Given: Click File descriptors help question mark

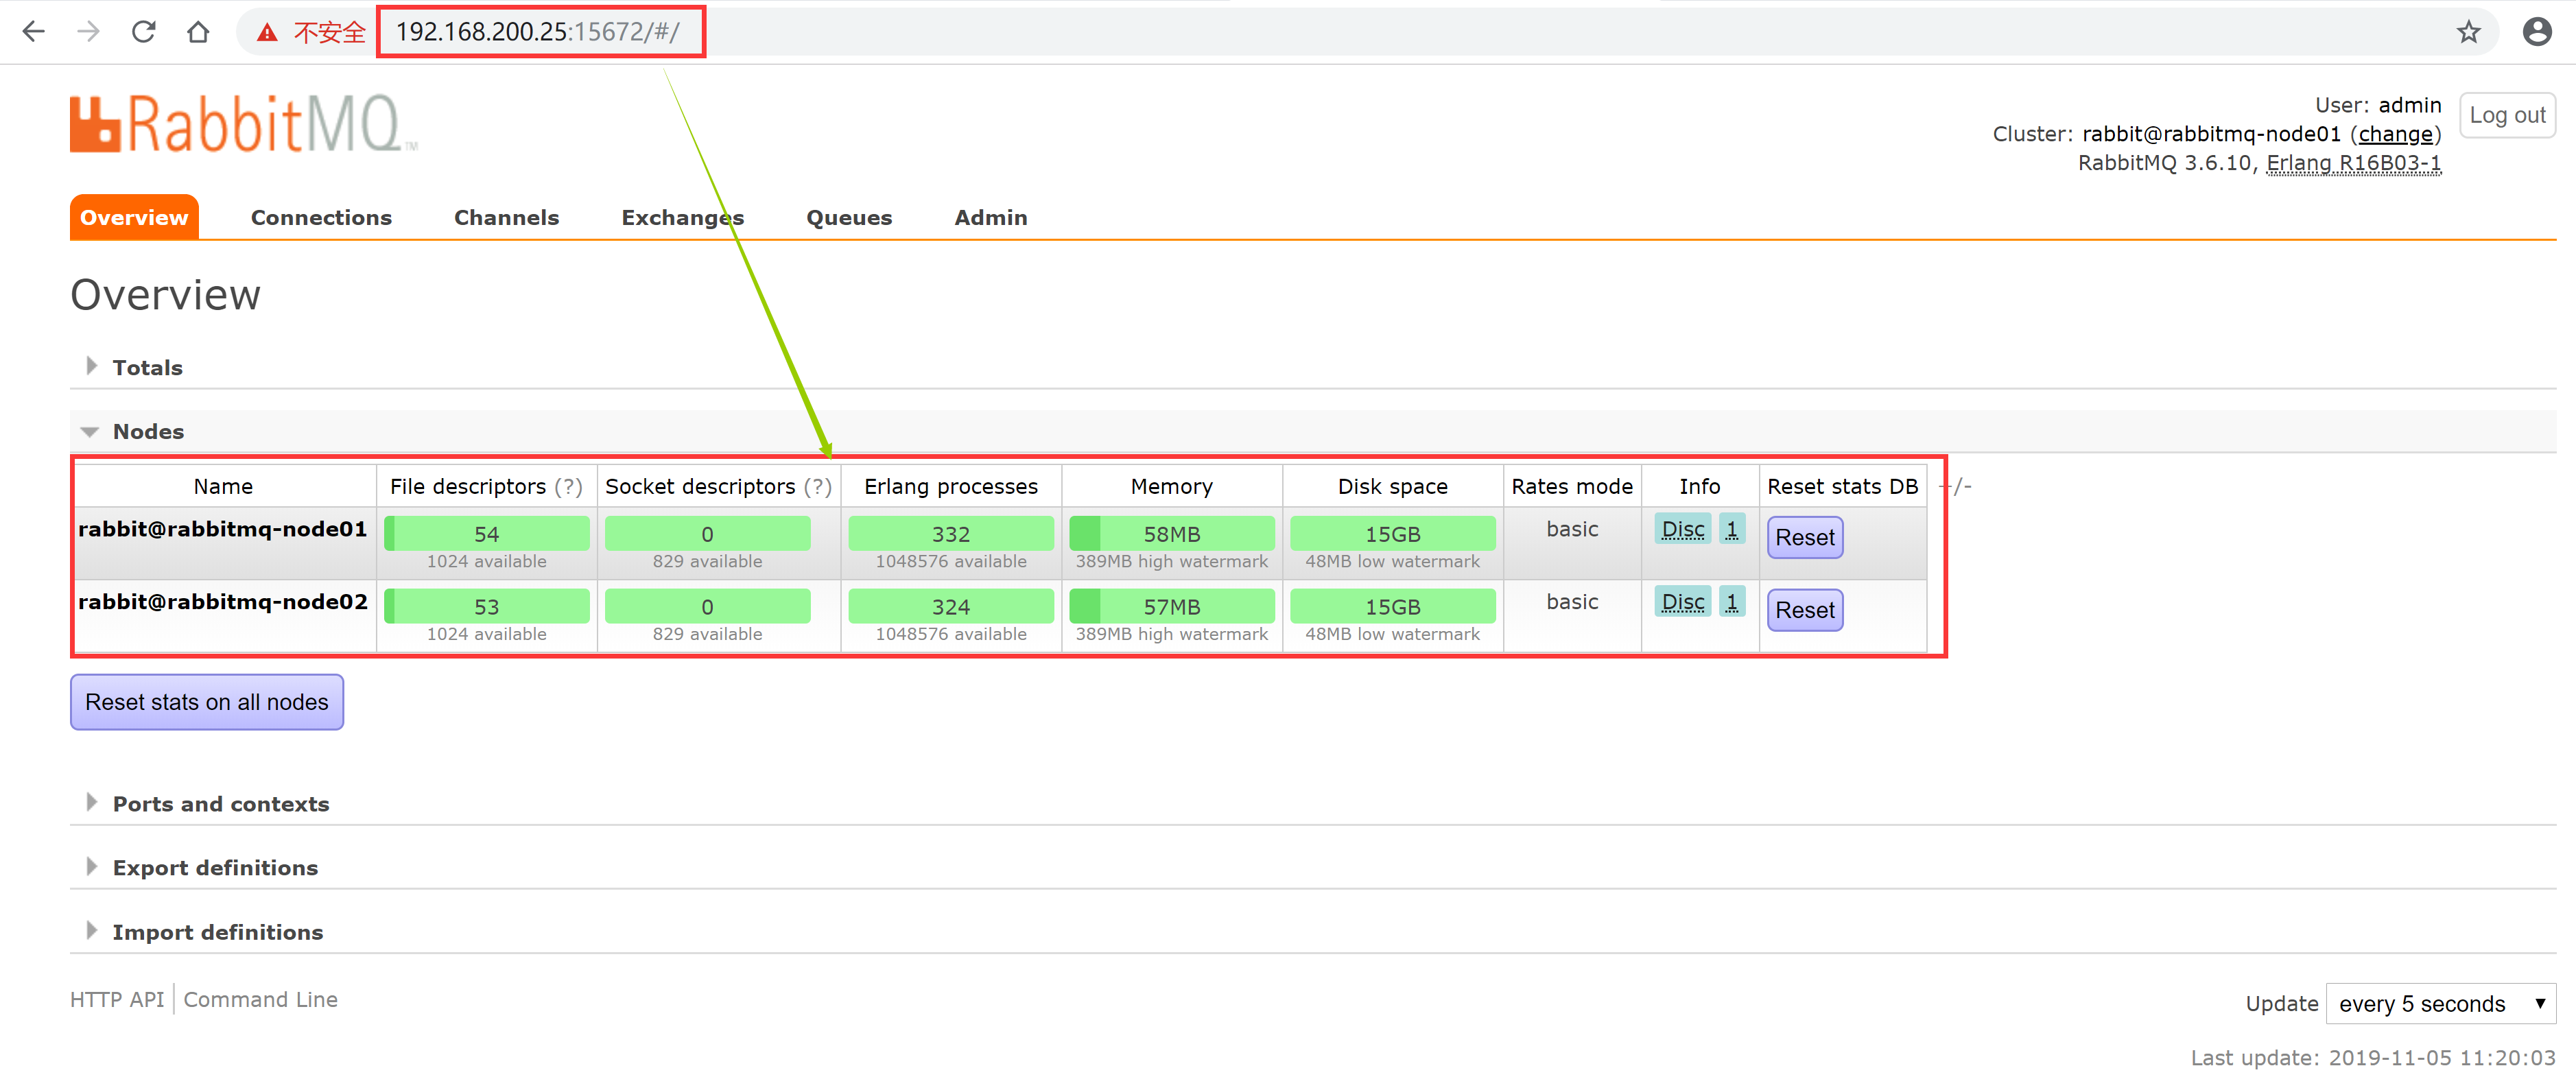Looking at the screenshot, I should [568, 487].
